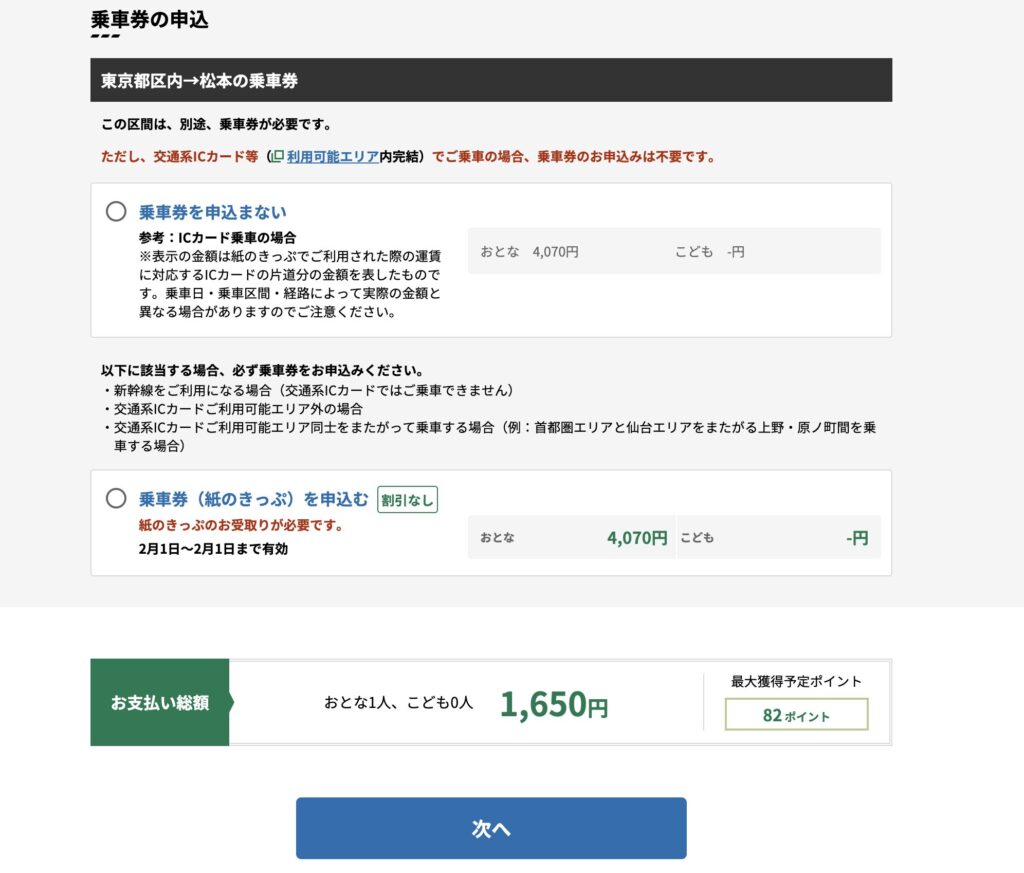This screenshot has width=1024, height=873.
Task: Select the 乗車券を申込まない radio button
Action: tap(116, 212)
